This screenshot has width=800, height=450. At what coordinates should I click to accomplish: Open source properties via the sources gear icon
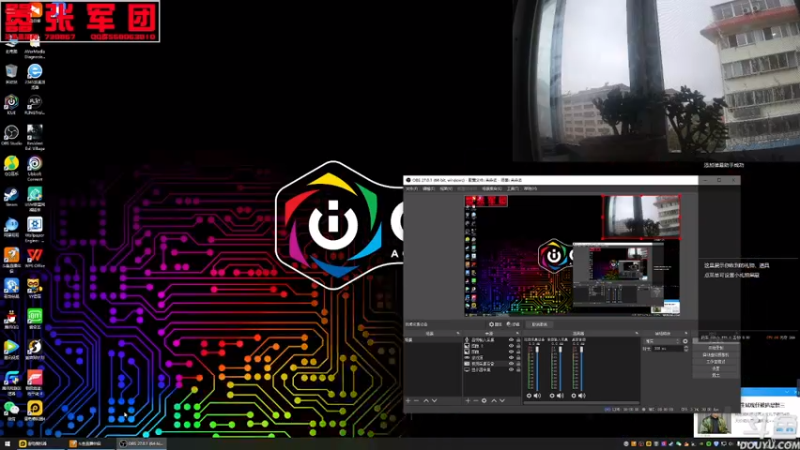pos(484,401)
